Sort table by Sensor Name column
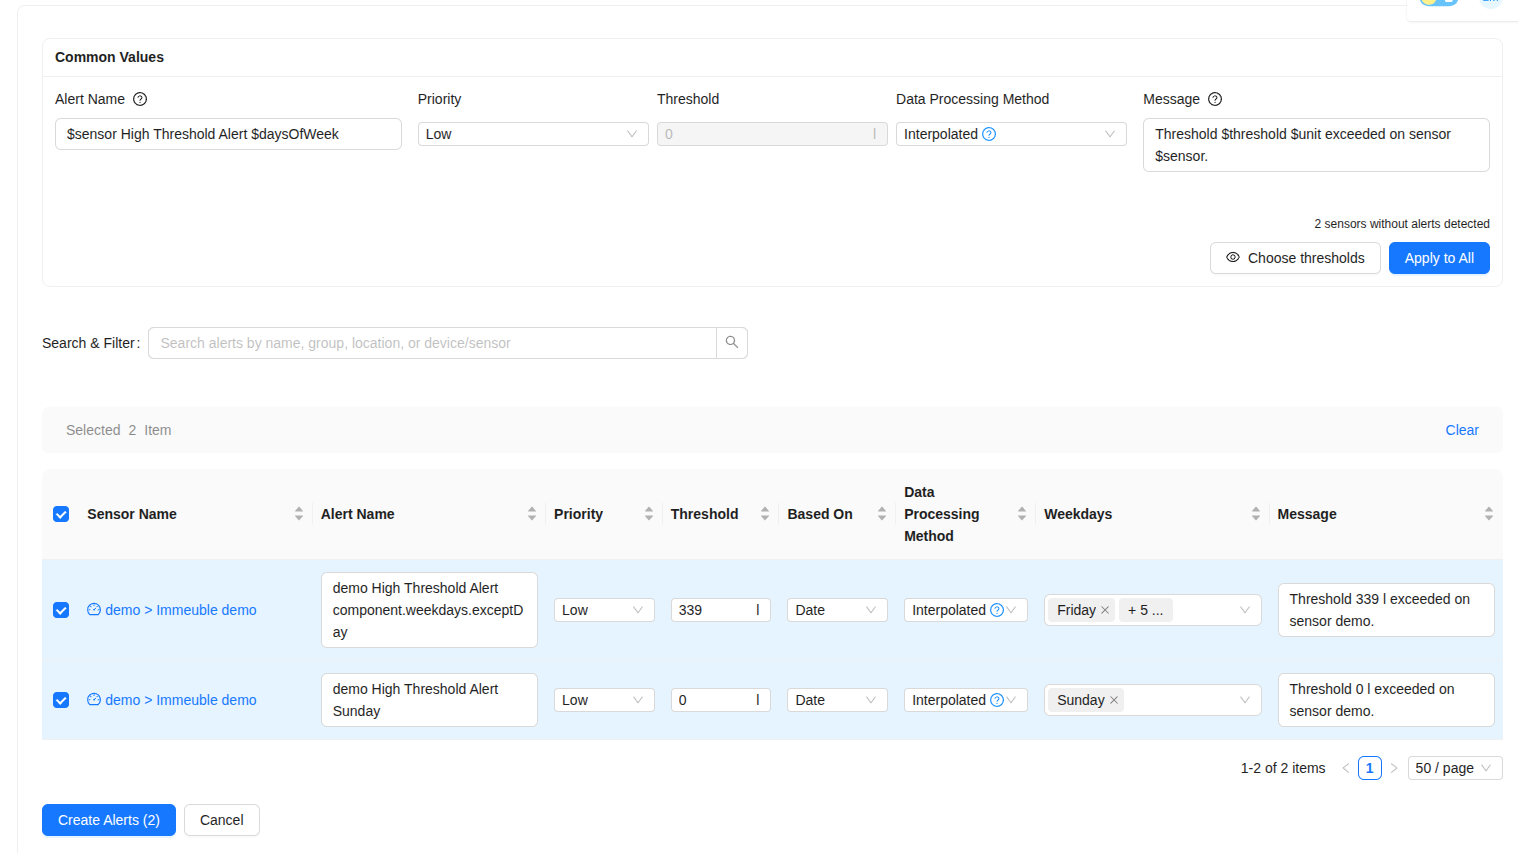 (x=298, y=514)
